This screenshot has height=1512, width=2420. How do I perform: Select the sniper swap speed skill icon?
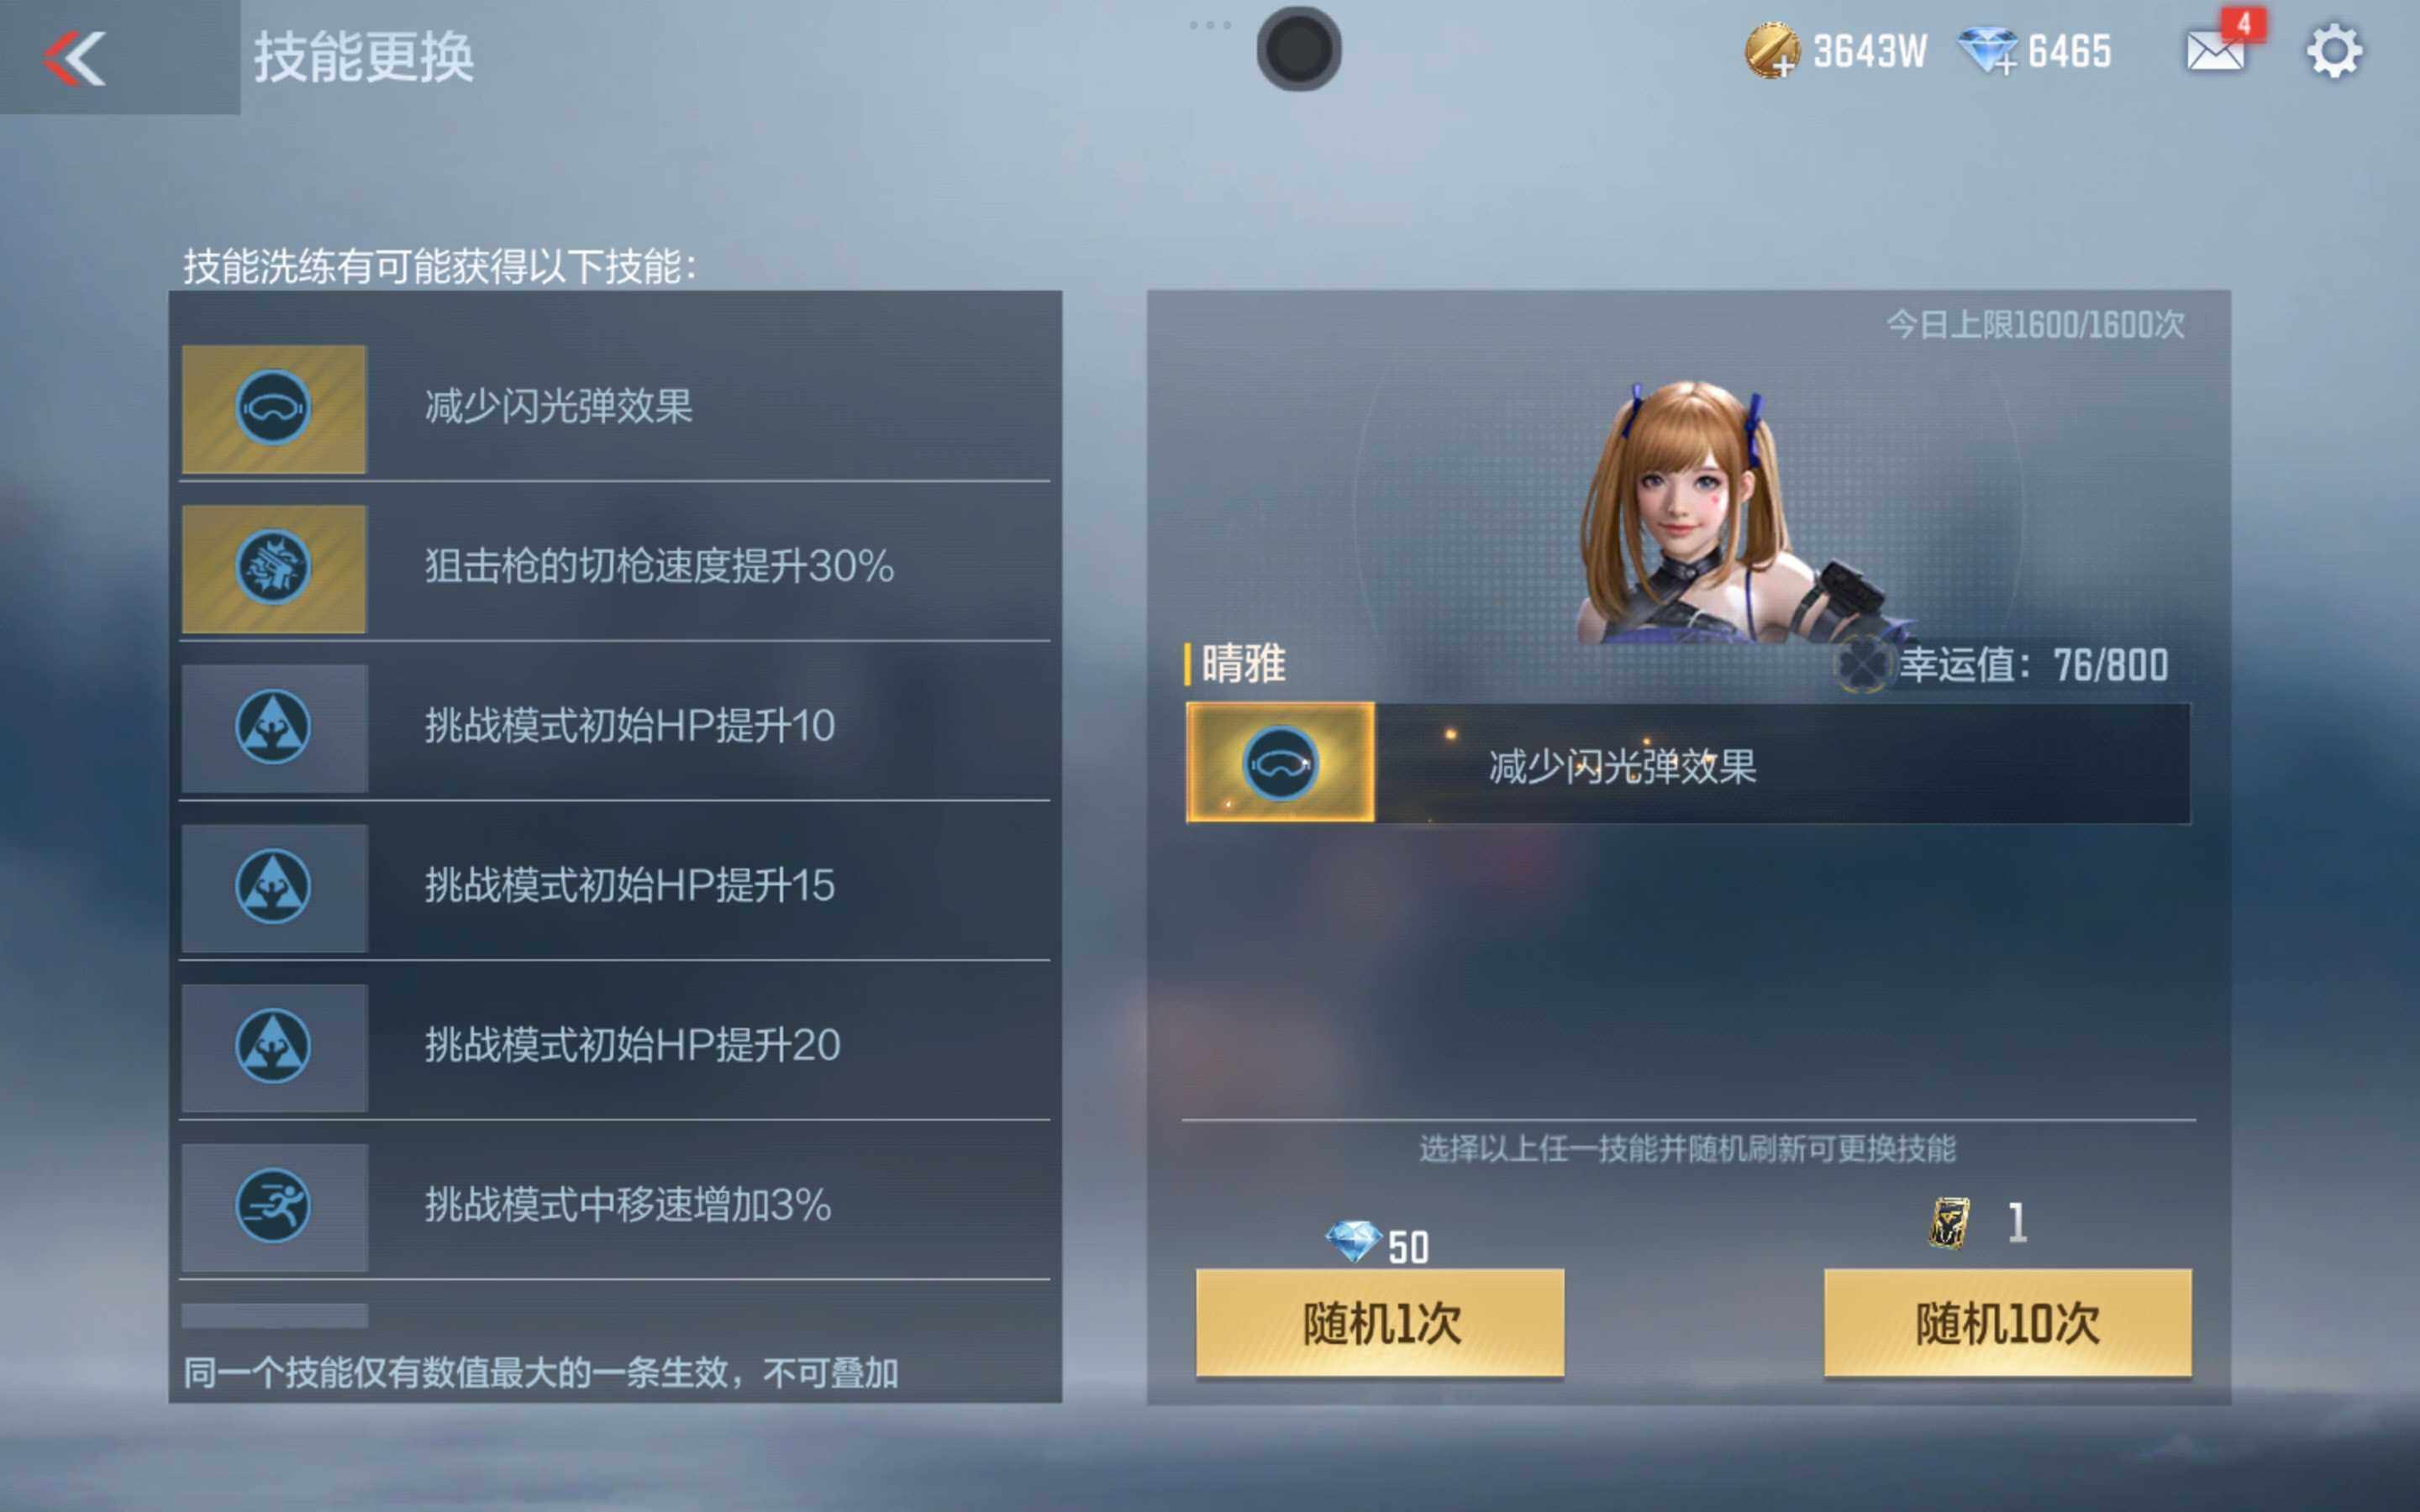pyautogui.click(x=274, y=568)
